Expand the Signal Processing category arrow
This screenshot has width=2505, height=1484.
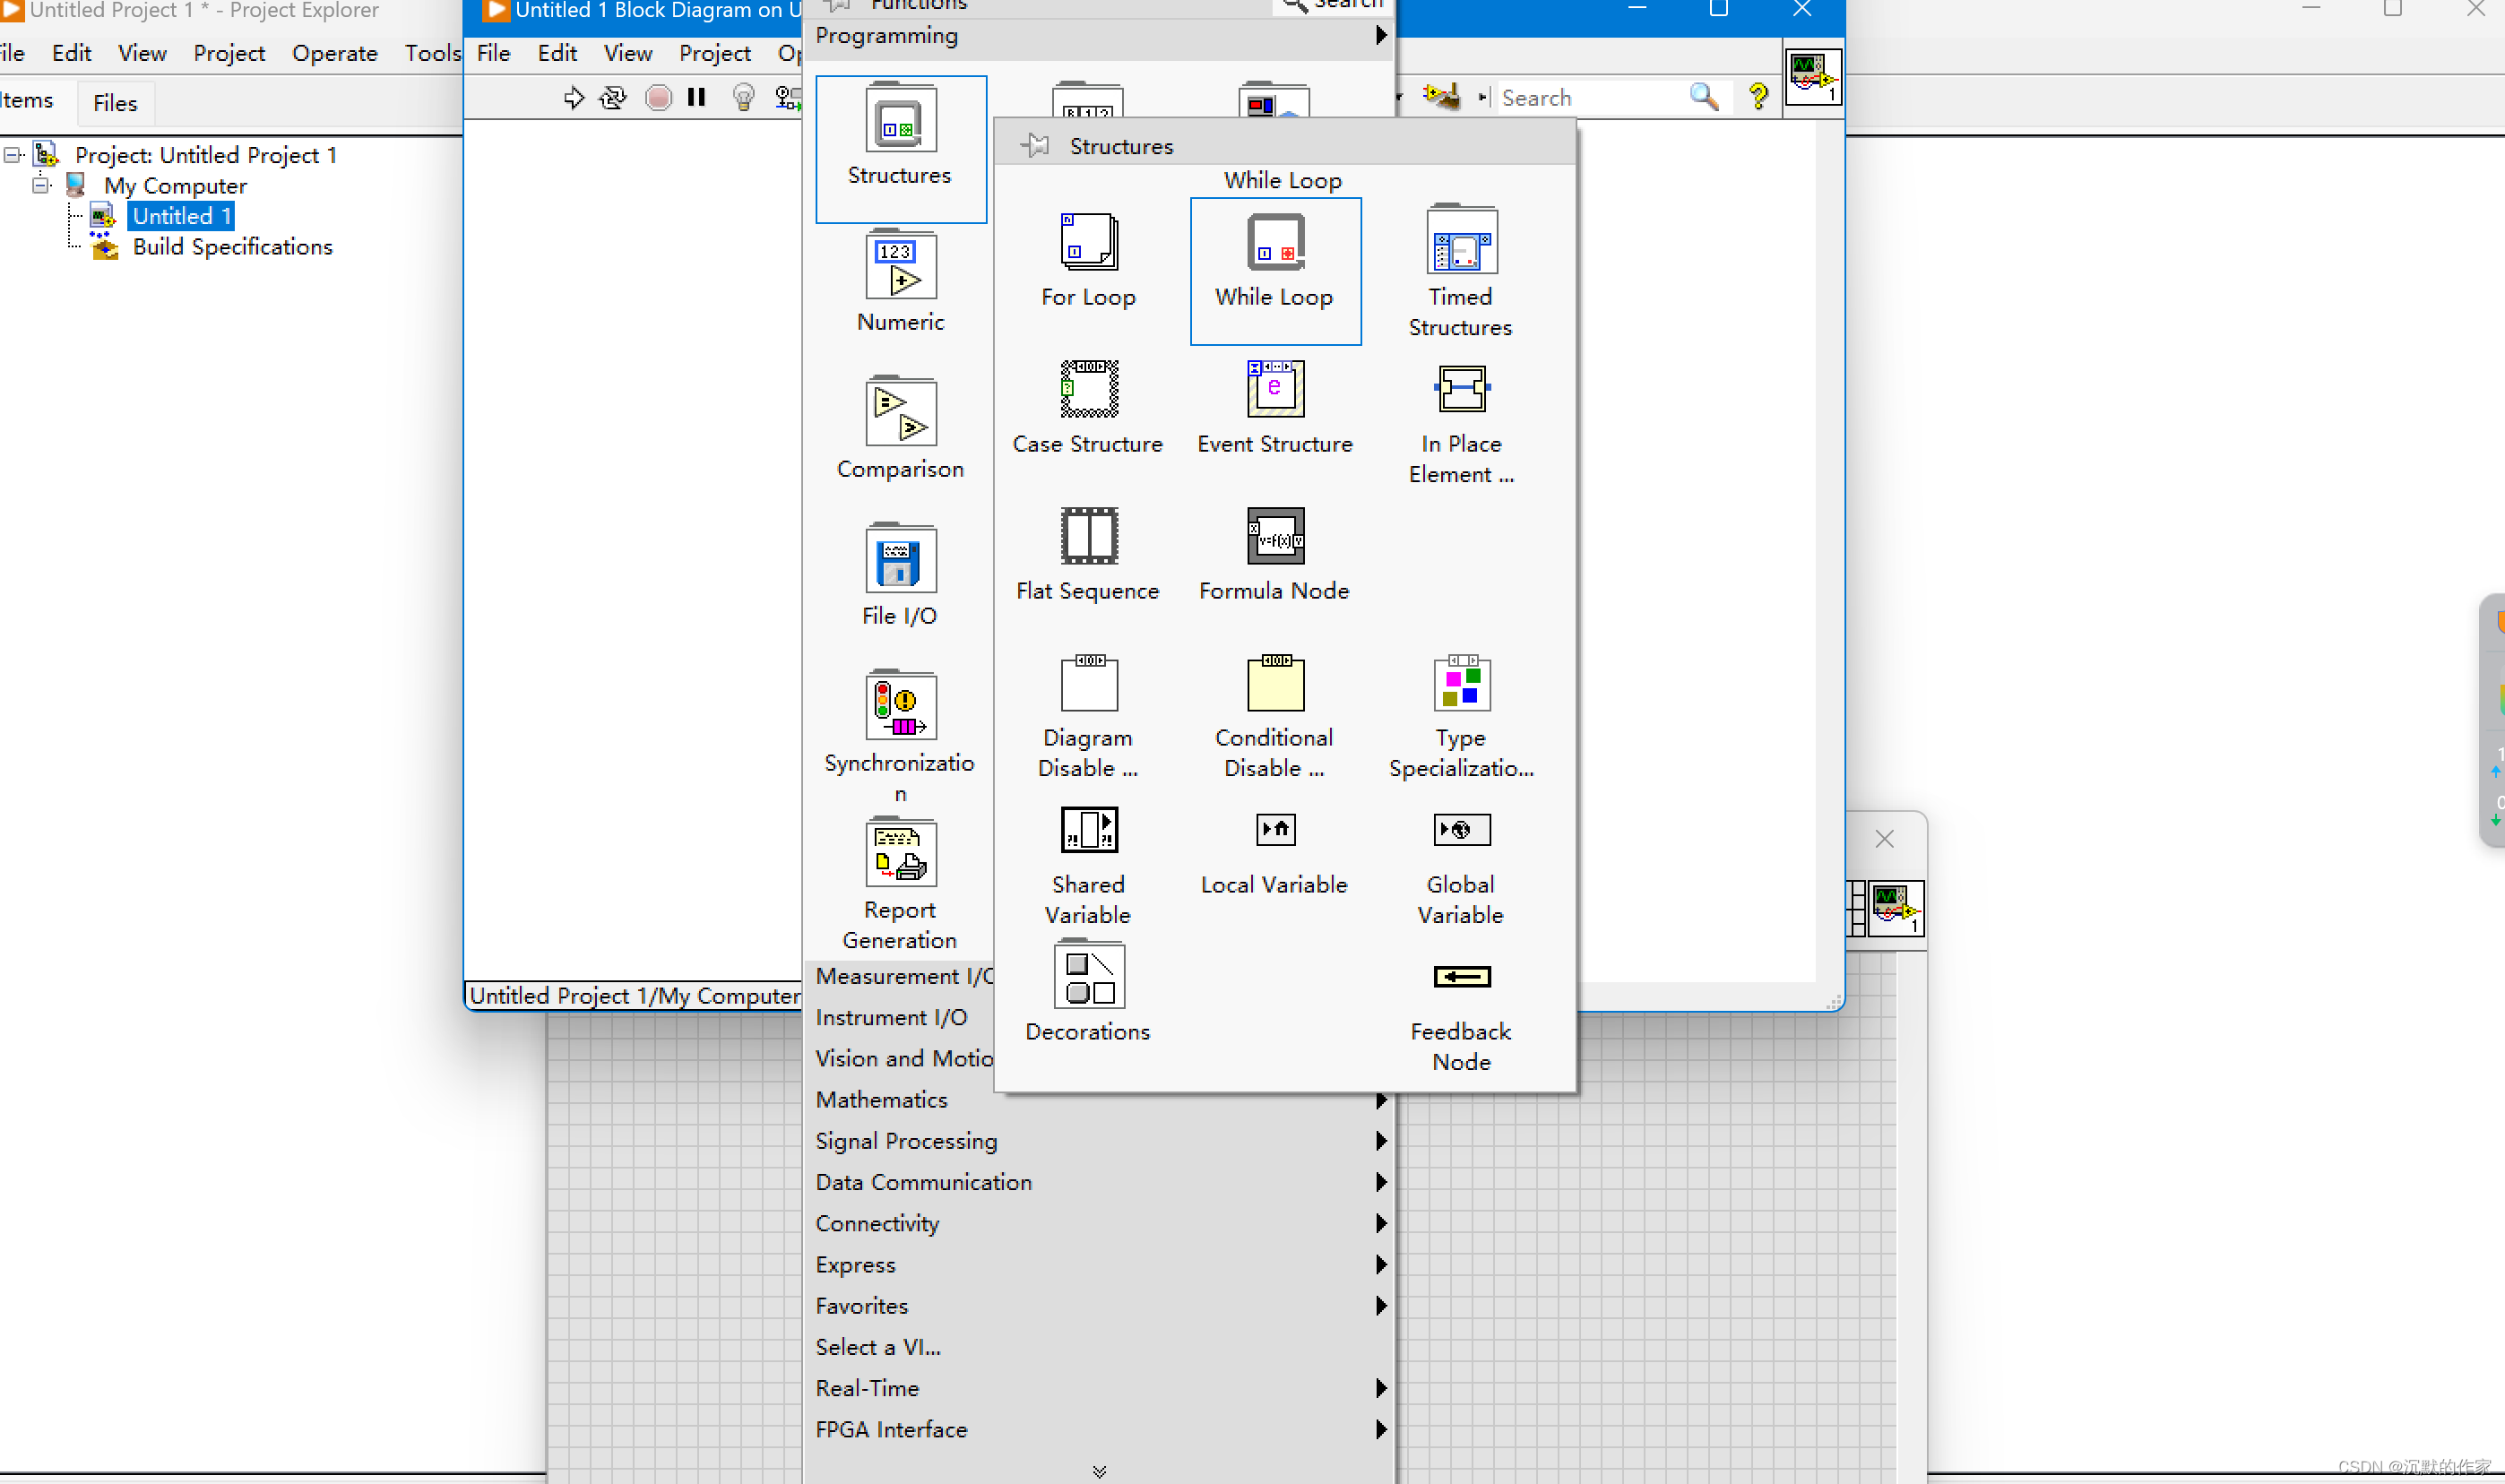click(1381, 1141)
